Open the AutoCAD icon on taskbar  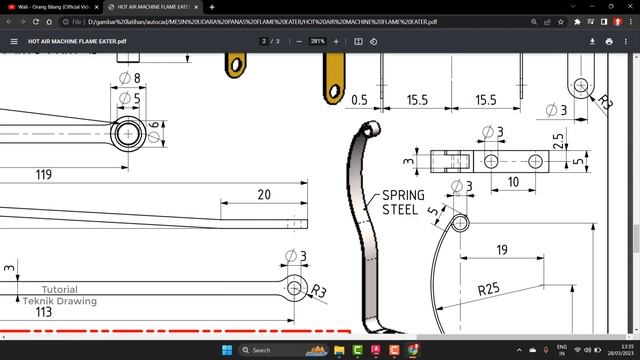[x=376, y=350]
